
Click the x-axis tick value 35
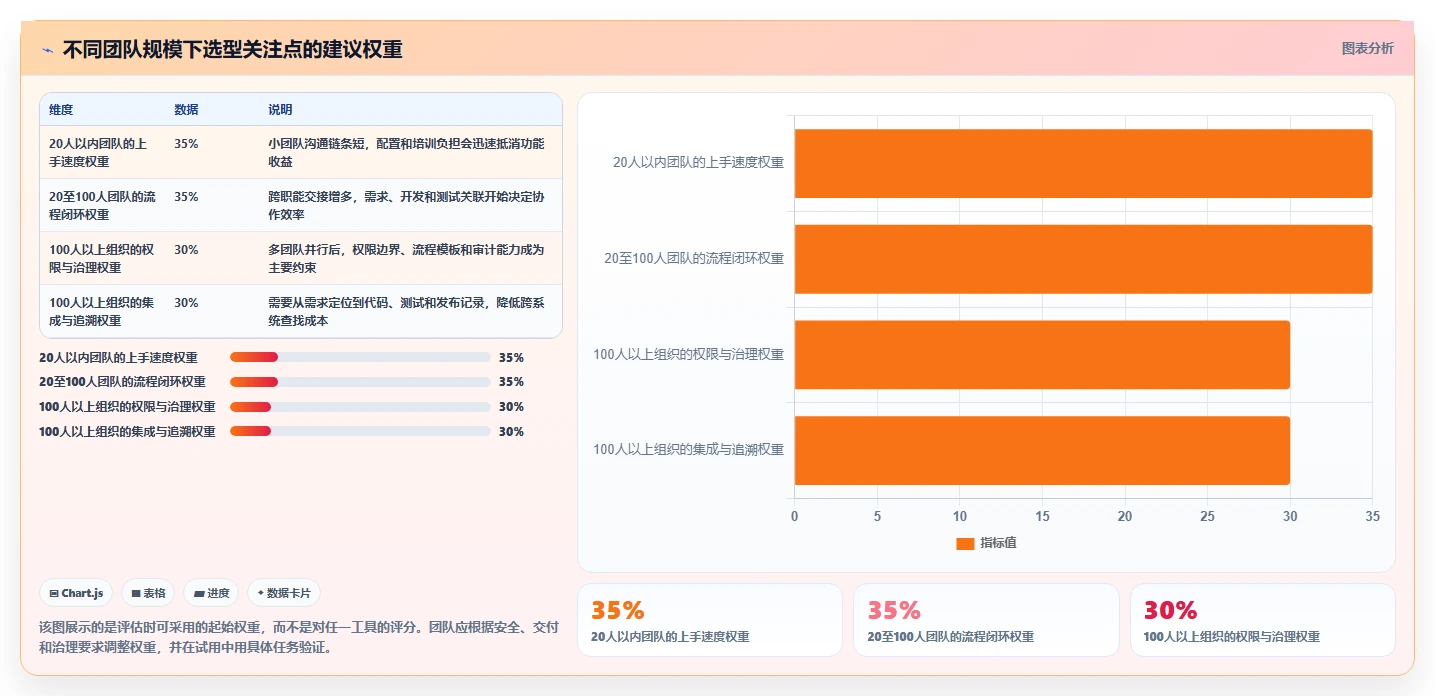pos(1372,517)
